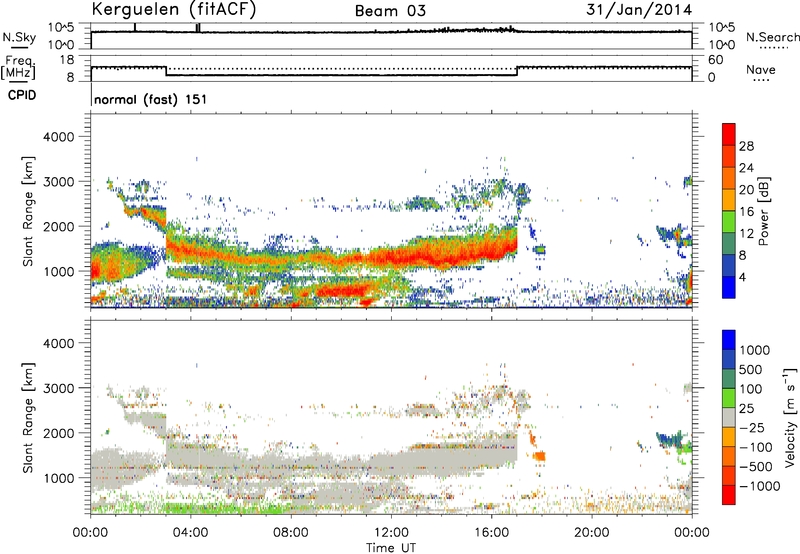Click the "-1000" label on Velocity colorbar
The height and width of the screenshot is (554, 800).
[759, 486]
